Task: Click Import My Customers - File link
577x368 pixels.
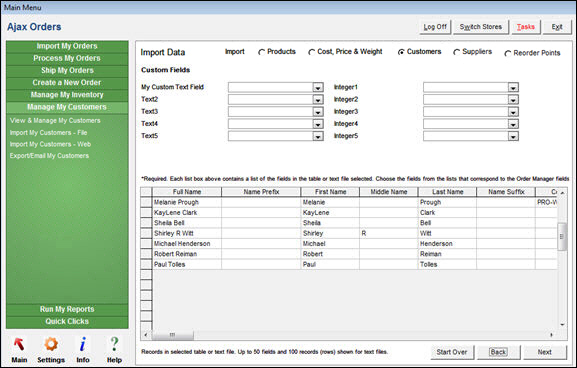Action: coord(49,132)
